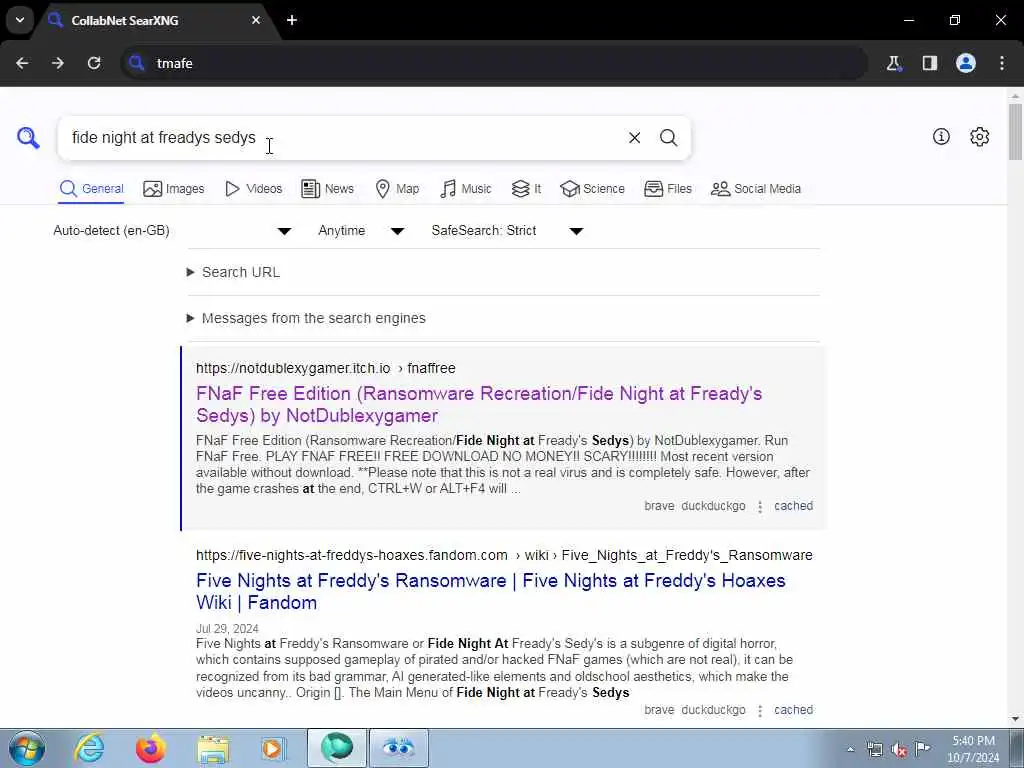Open Chrome Labs flask icon
Image resolution: width=1024 pixels, height=768 pixels.
point(893,63)
